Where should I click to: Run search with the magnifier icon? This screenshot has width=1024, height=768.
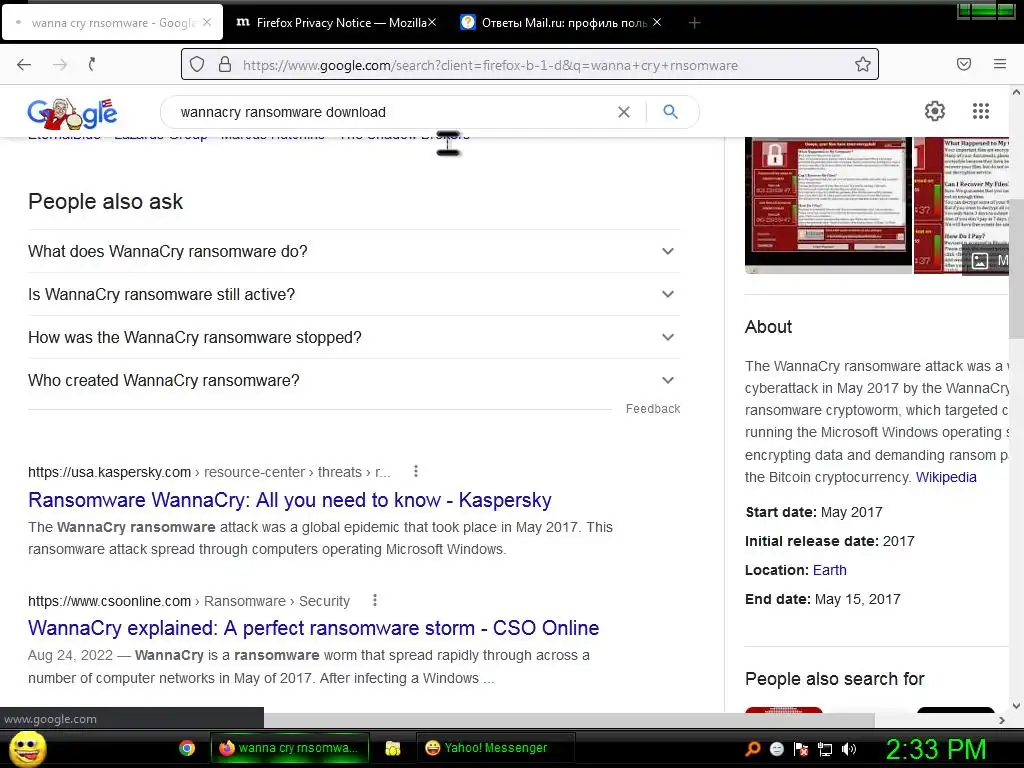pyautogui.click(x=670, y=112)
